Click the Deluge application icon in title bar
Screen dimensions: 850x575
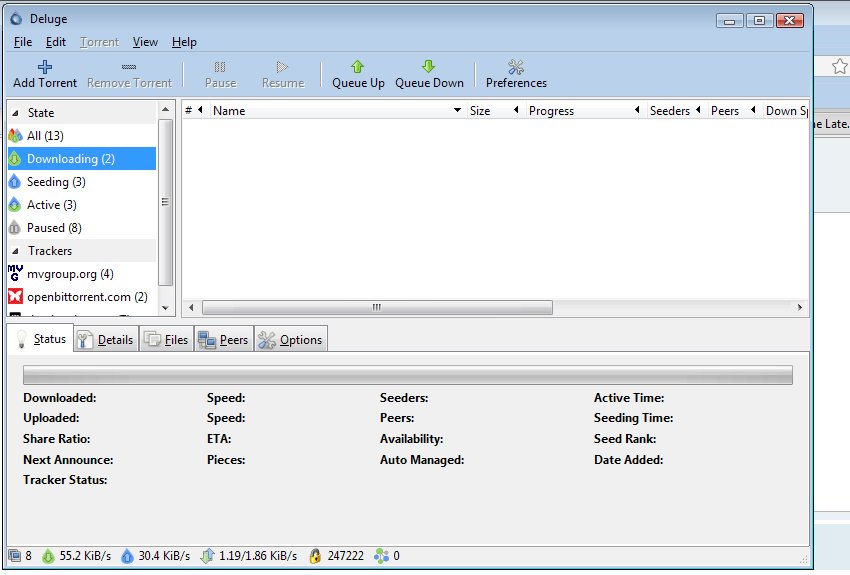click(x=16, y=18)
